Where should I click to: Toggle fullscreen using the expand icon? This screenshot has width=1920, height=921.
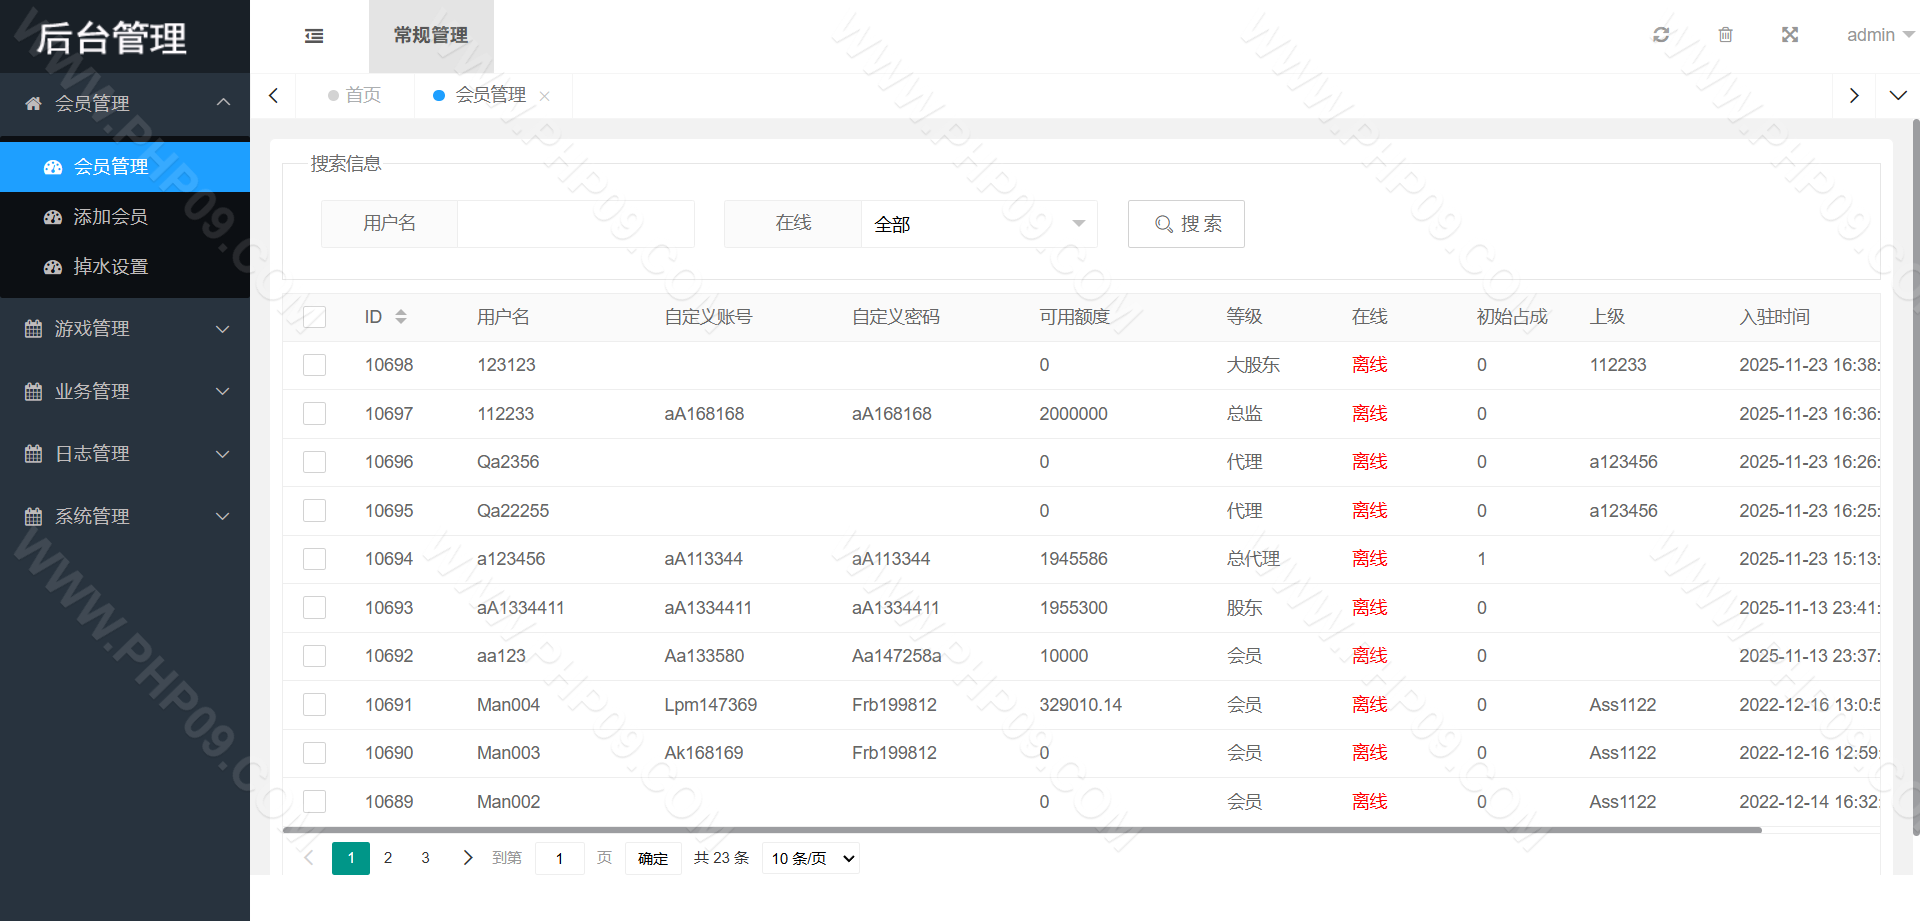(x=1789, y=35)
